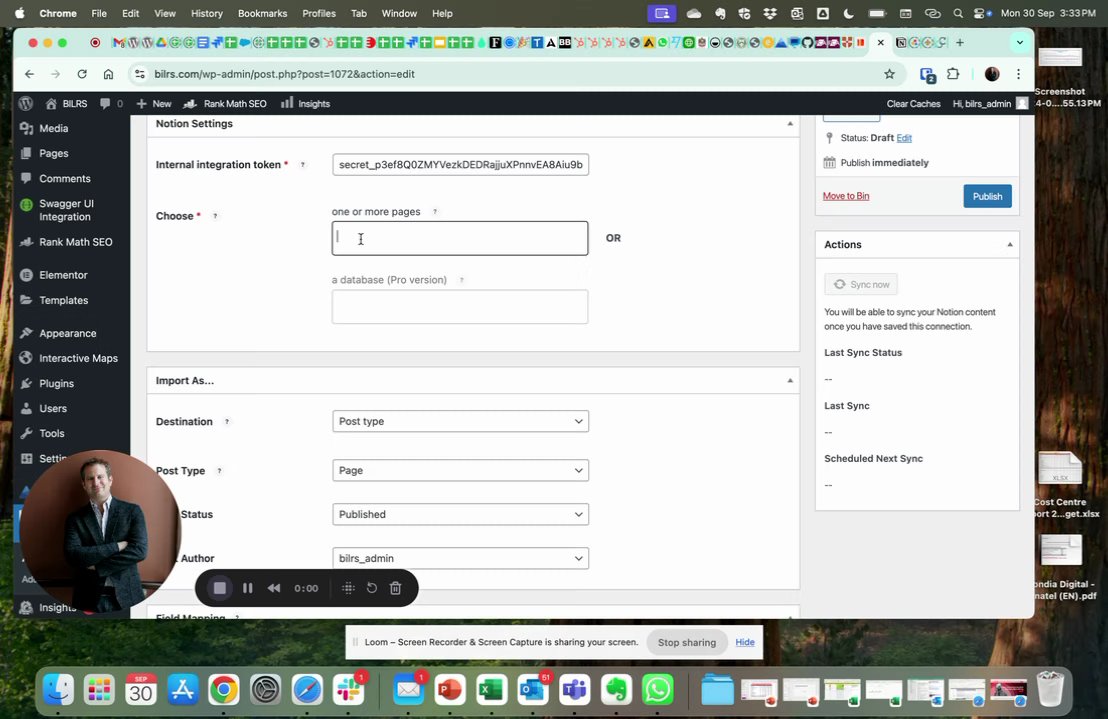This screenshot has height=719, width=1108.
Task: Open Spotlight search in menu bar
Action: [x=957, y=13]
